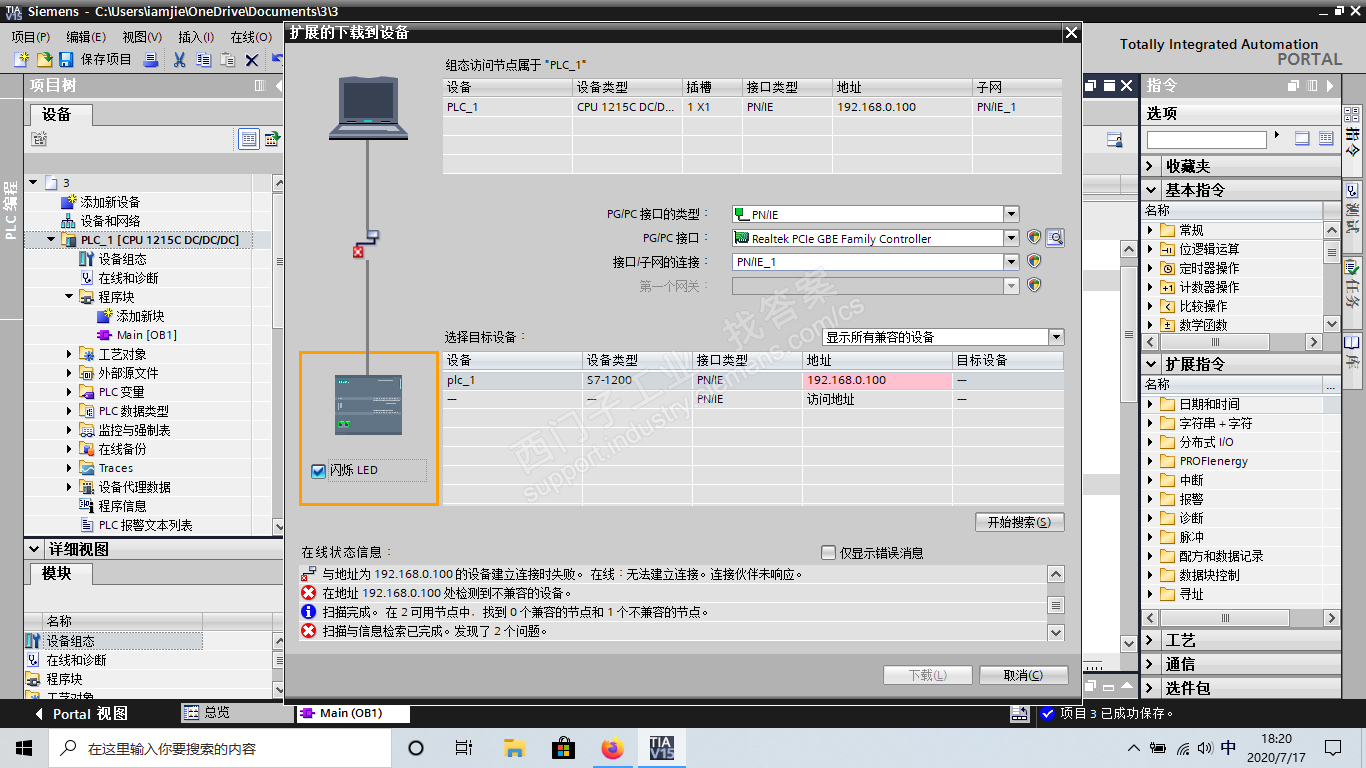Viewport: 1366px width, 768px height.
Task: Click the TIA V15 taskbar icon
Action: click(661, 748)
